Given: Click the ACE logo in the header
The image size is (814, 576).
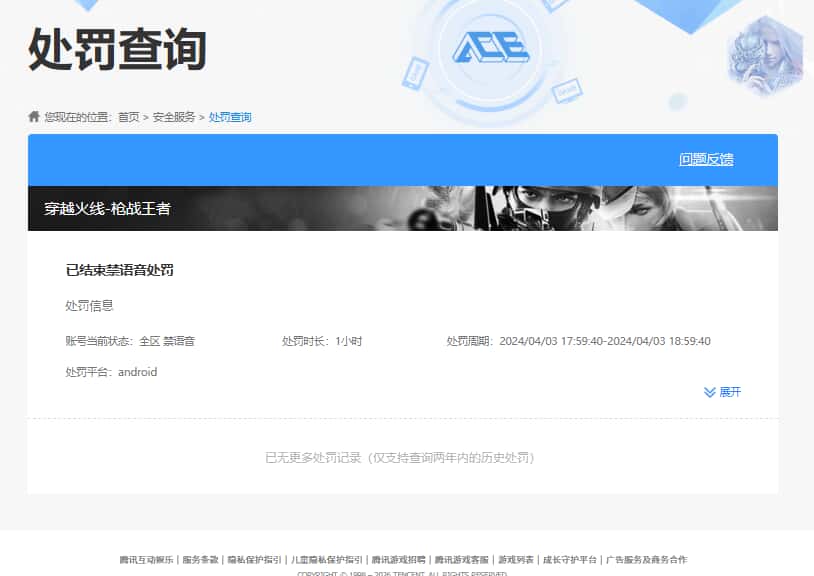Looking at the screenshot, I should pos(491,48).
